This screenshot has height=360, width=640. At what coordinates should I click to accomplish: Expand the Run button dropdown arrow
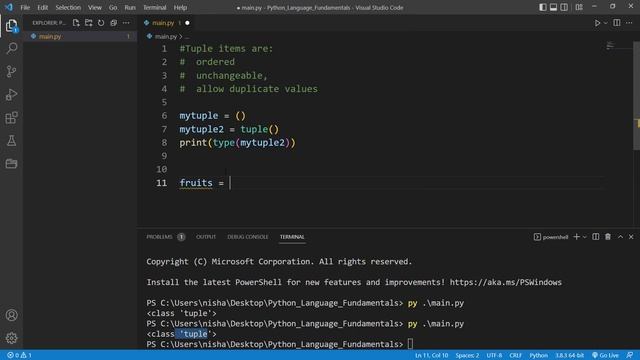tap(606, 23)
